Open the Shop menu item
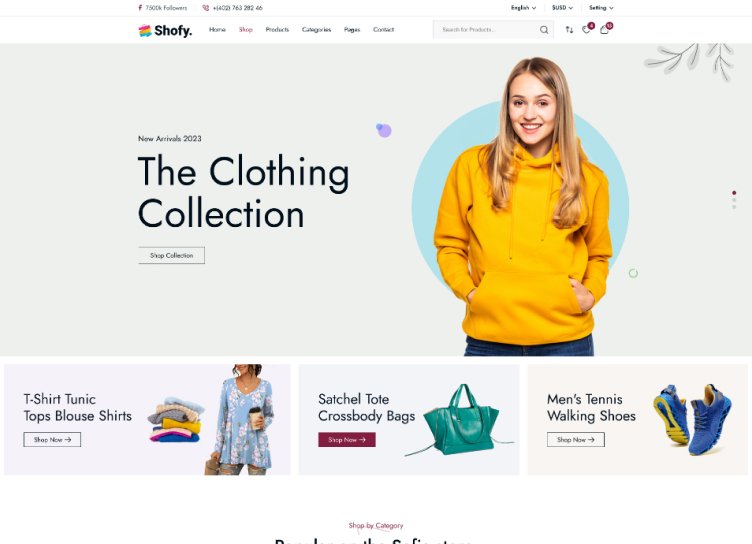The width and height of the screenshot is (752, 544). (x=246, y=30)
